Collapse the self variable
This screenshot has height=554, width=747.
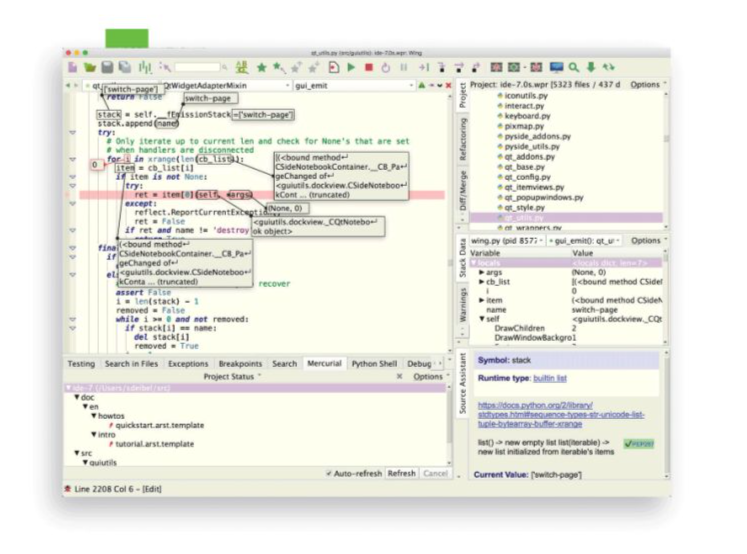[x=482, y=319]
